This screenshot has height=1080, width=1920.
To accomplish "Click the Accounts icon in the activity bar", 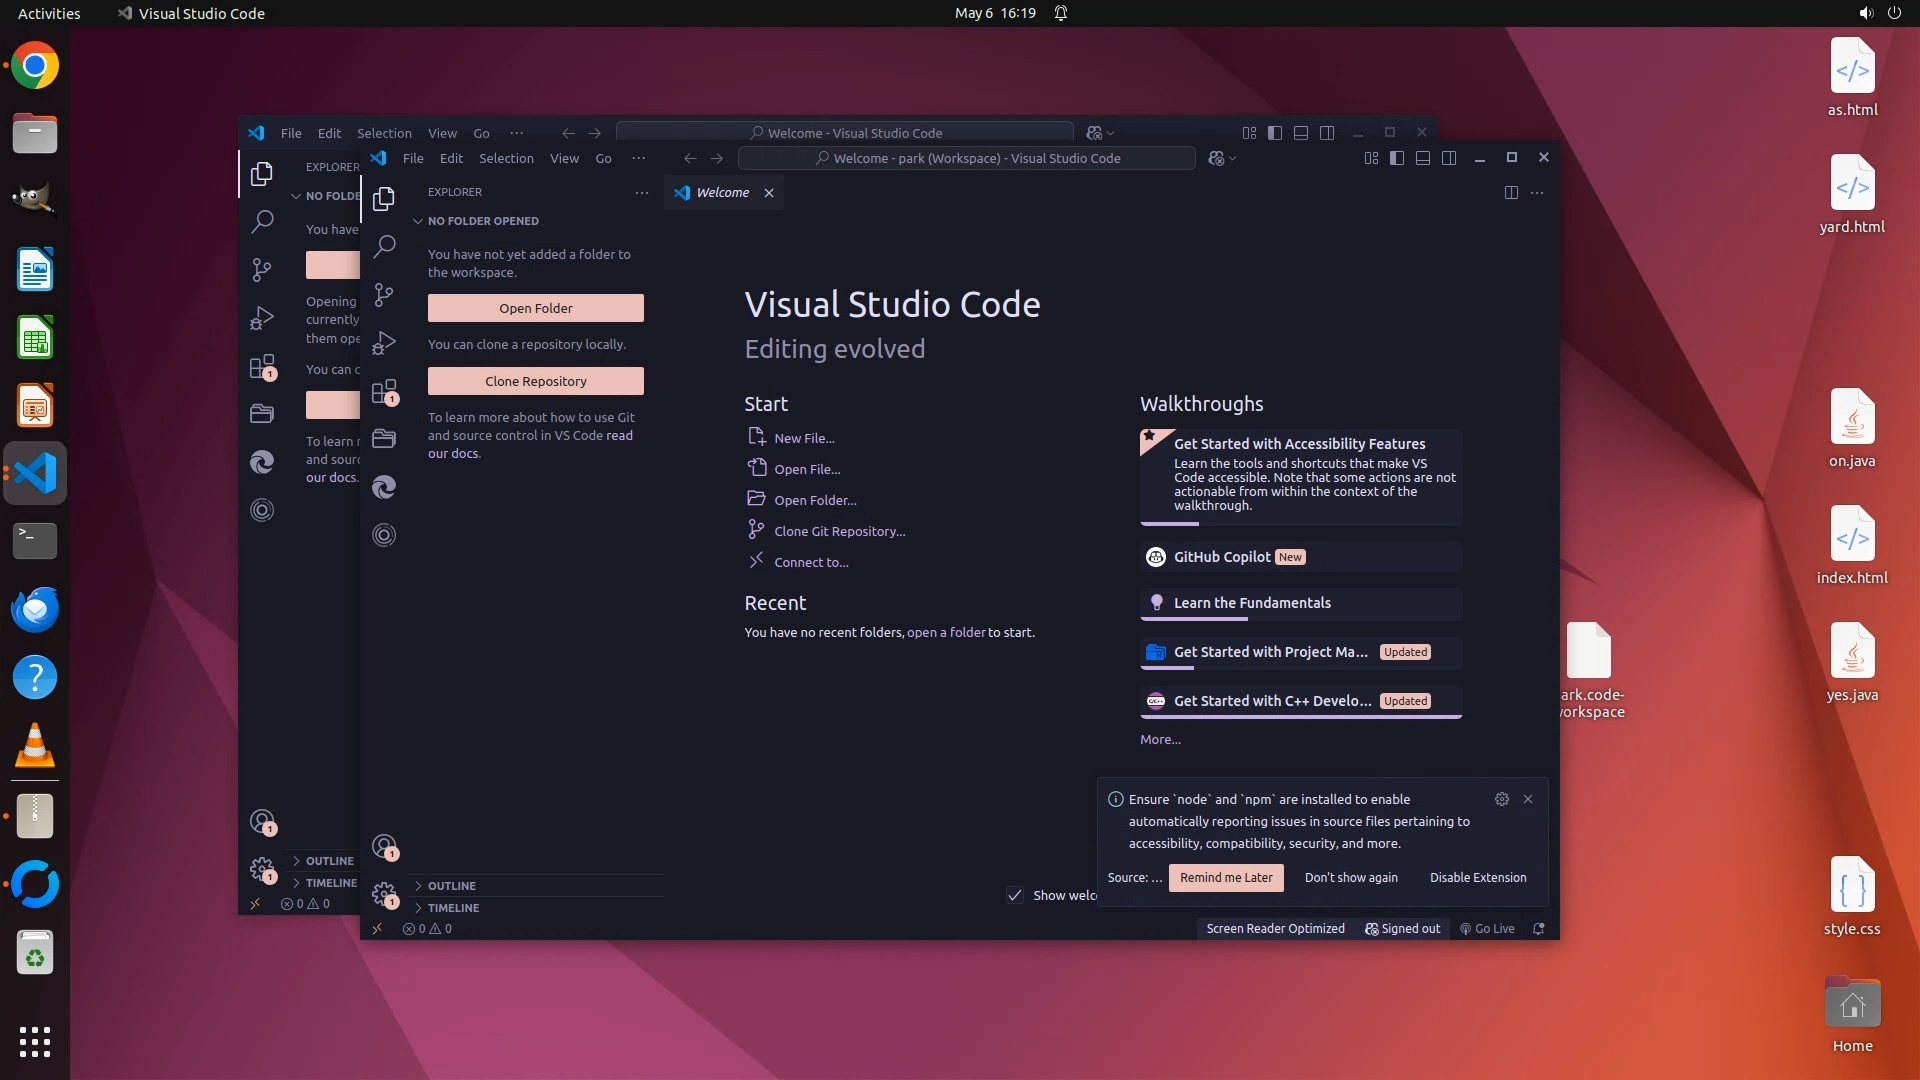I will coord(384,847).
